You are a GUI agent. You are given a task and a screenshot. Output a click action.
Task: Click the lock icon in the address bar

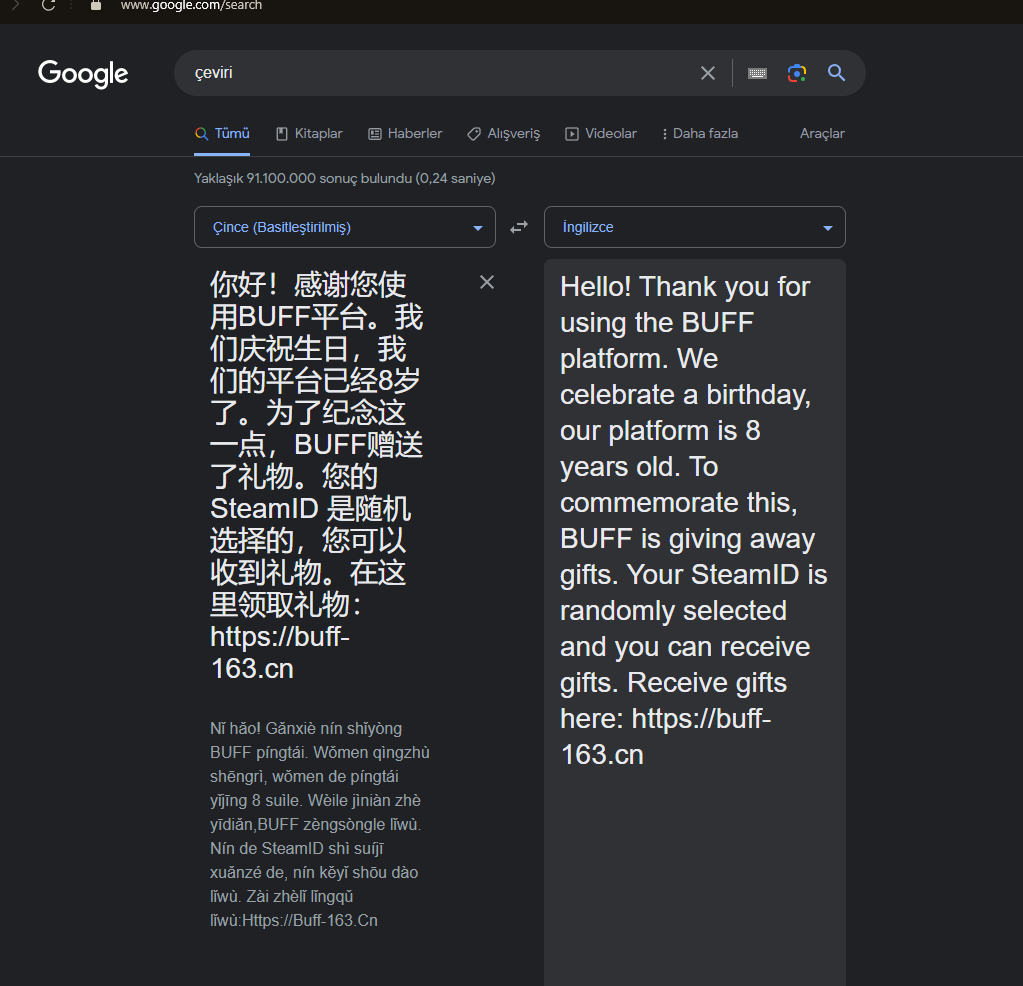(96, 5)
